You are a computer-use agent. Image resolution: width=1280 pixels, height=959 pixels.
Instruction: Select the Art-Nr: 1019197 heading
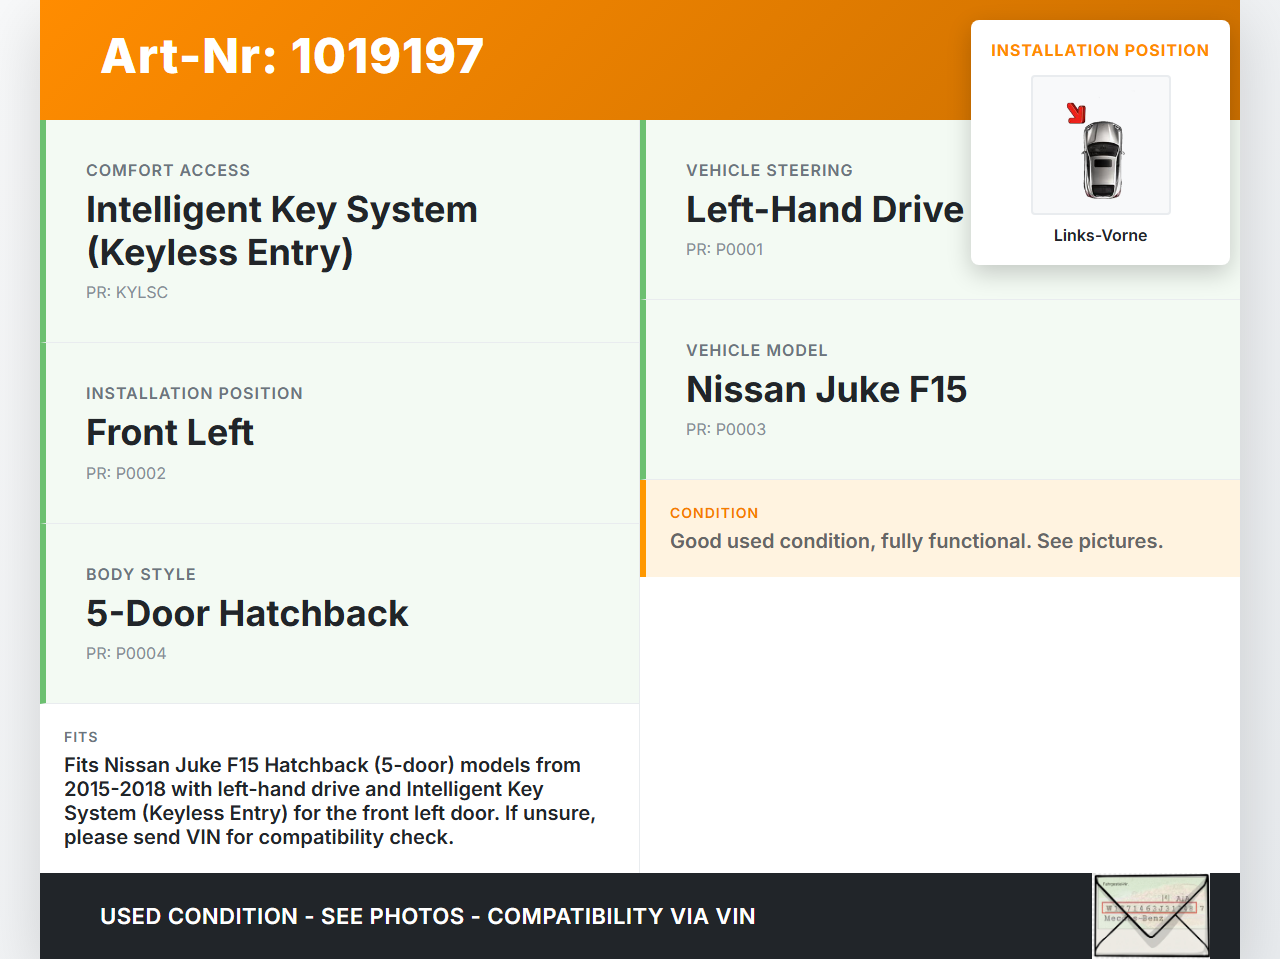[292, 56]
